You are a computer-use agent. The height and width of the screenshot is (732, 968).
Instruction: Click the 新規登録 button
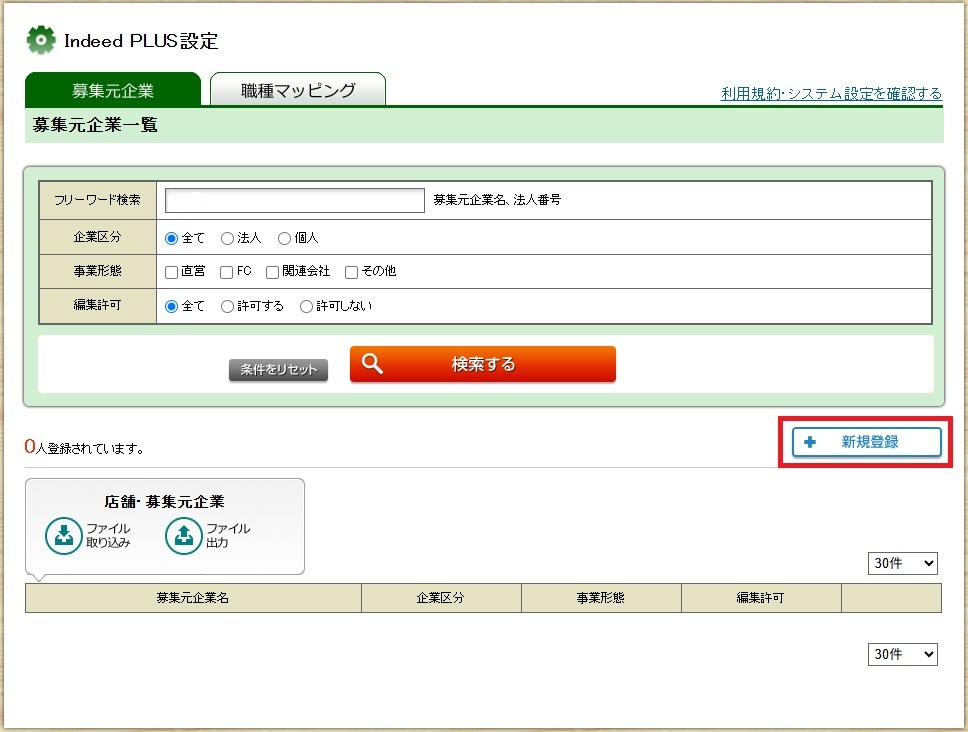[867, 442]
